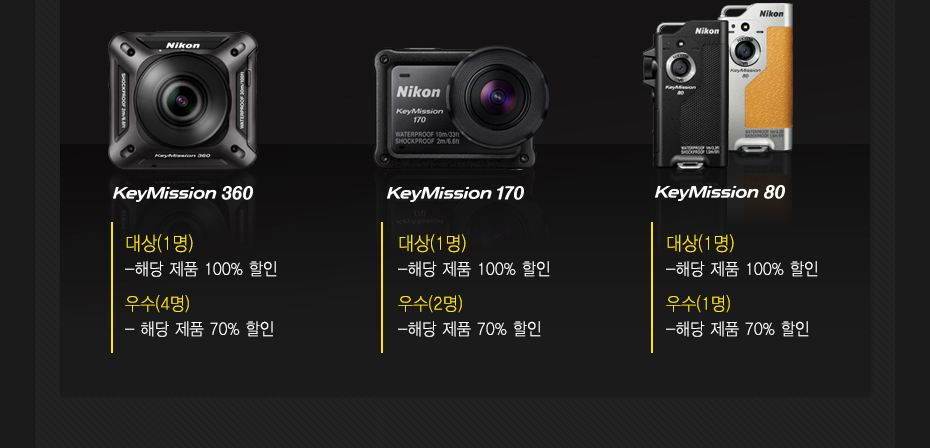Click the lens of the KeyMission 170
This screenshot has width=930, height=448.
498,96
